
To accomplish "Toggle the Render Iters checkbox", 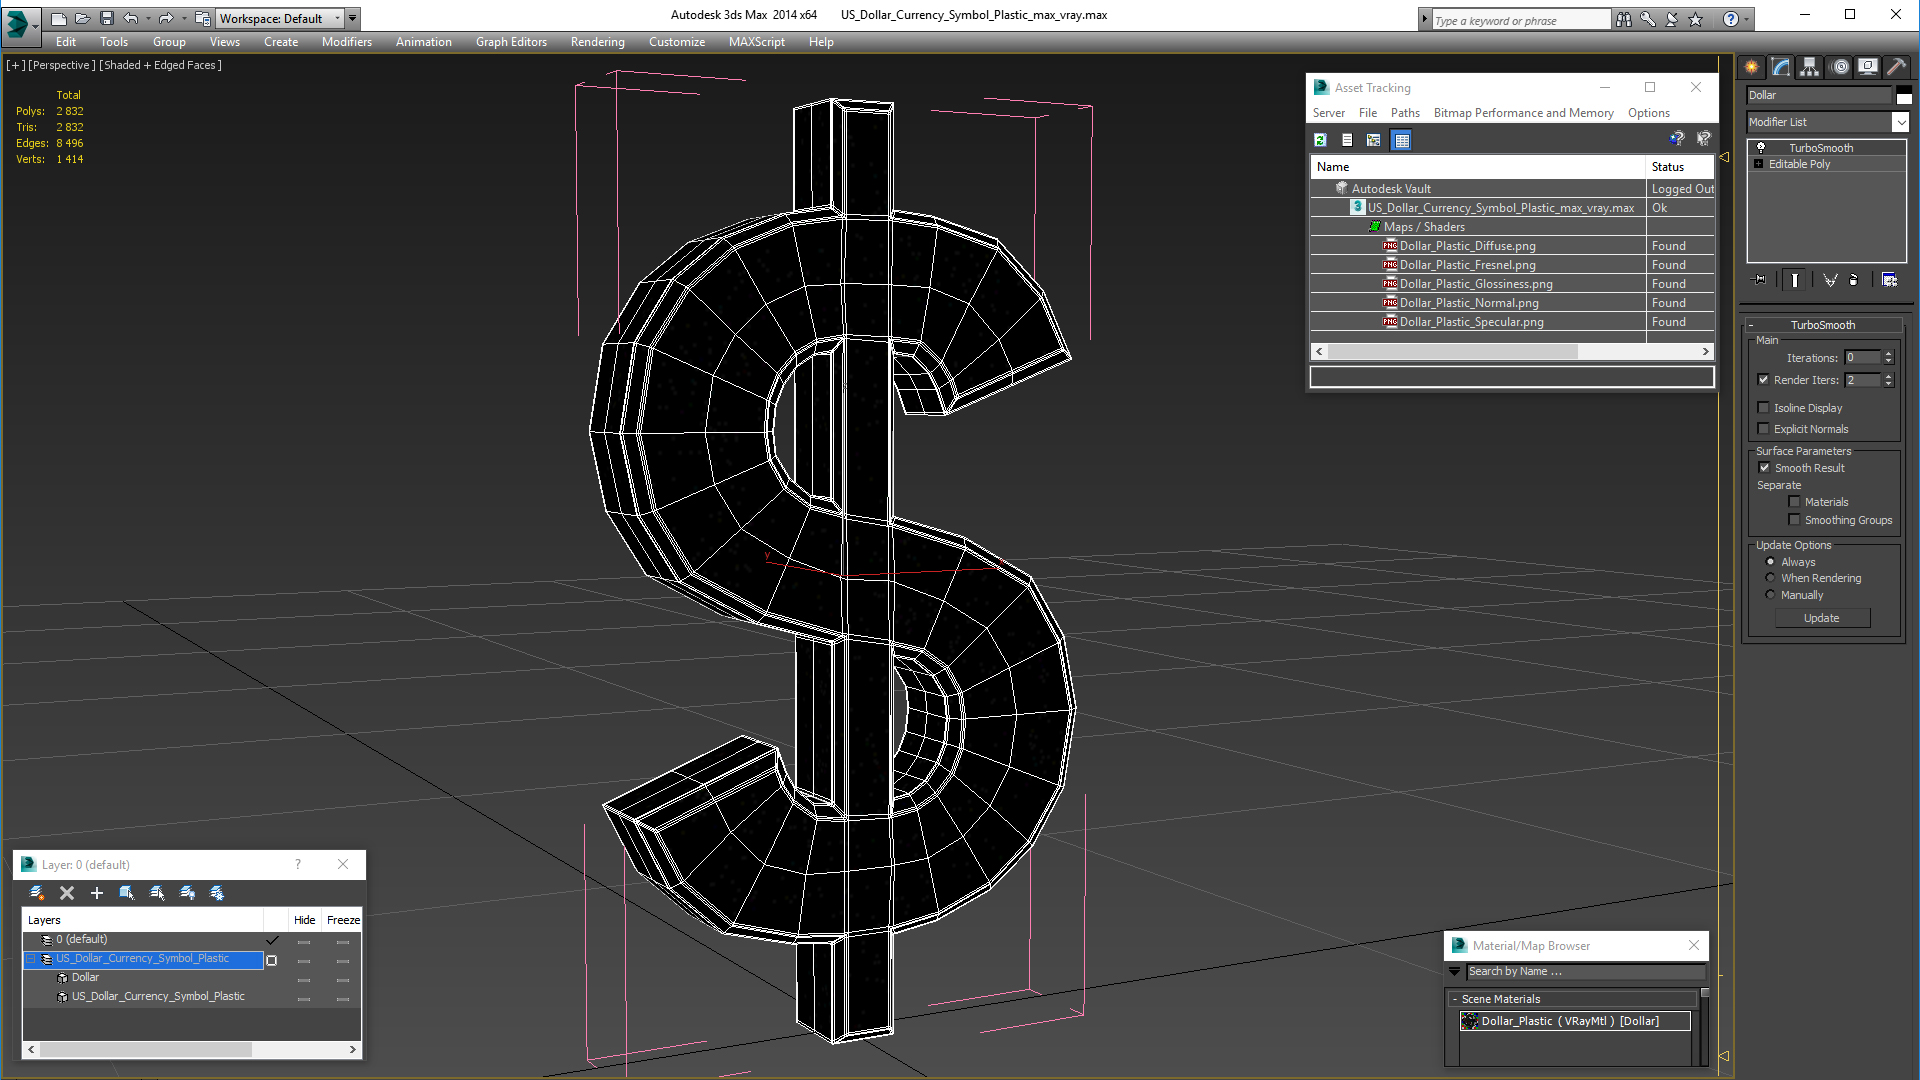I will click(x=1763, y=380).
